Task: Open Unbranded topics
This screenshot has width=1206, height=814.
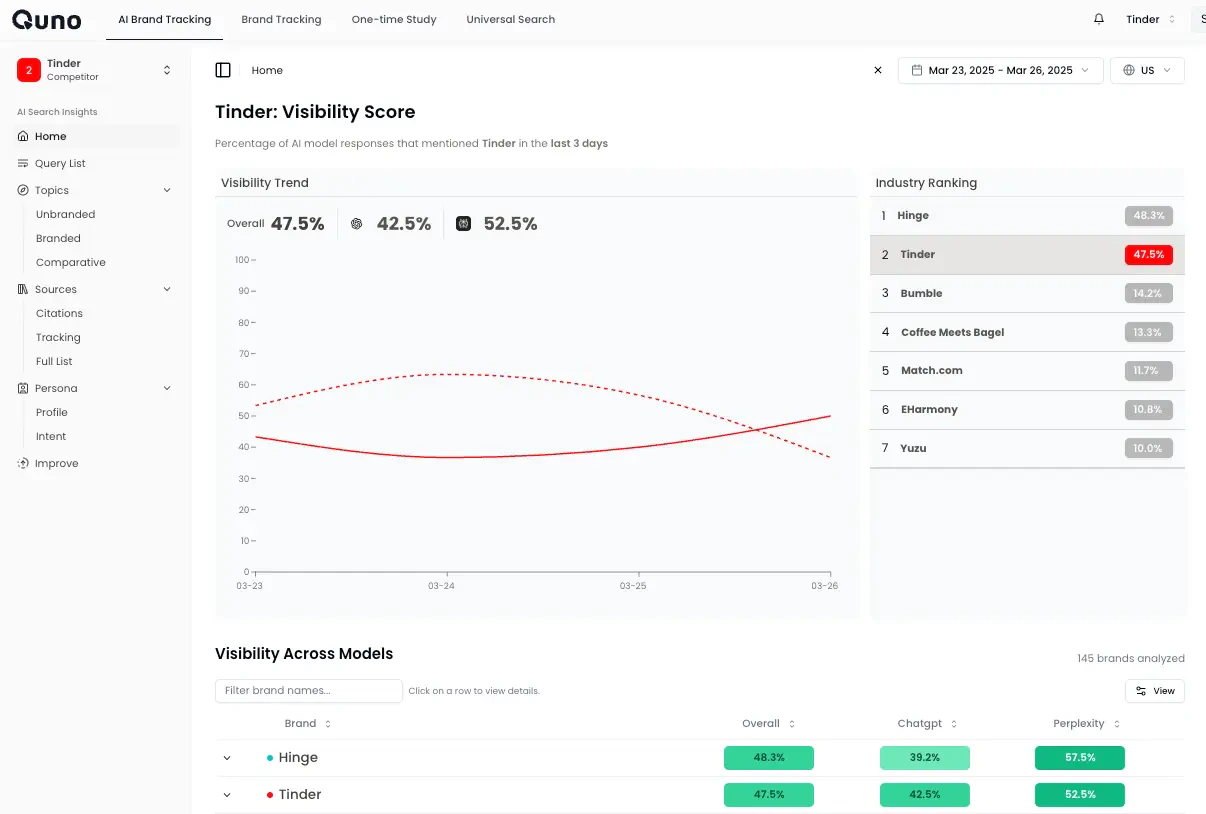Action: pyautogui.click(x=65, y=214)
